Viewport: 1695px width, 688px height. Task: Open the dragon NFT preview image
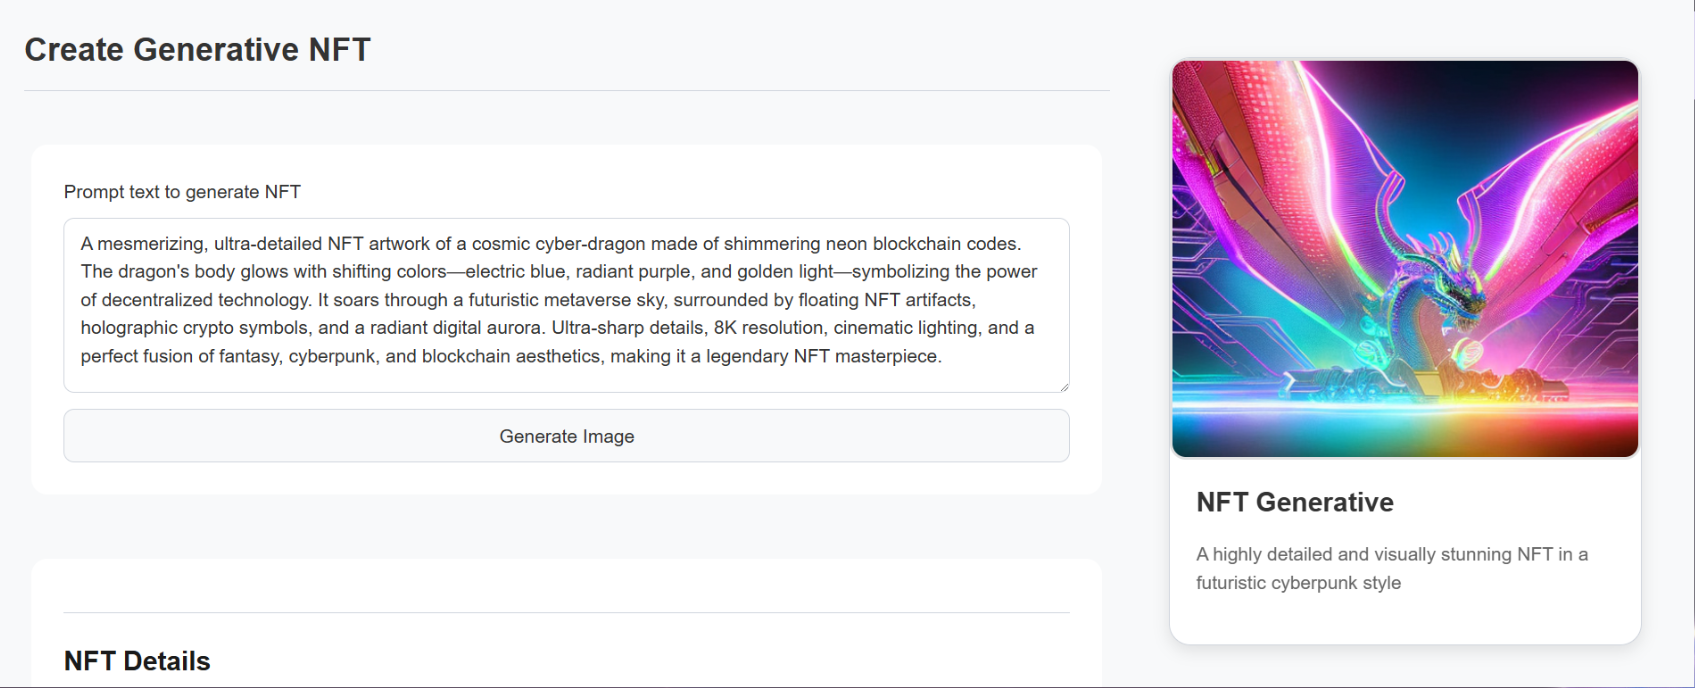[x=1405, y=259]
